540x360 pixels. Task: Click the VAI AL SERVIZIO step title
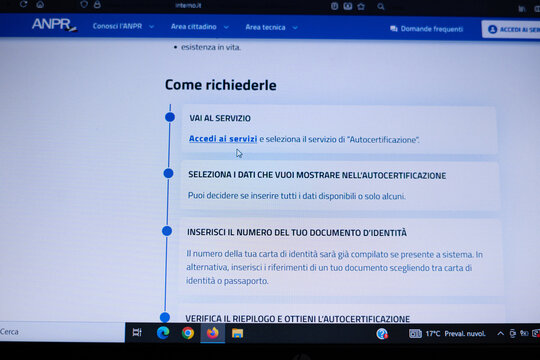coord(220,118)
